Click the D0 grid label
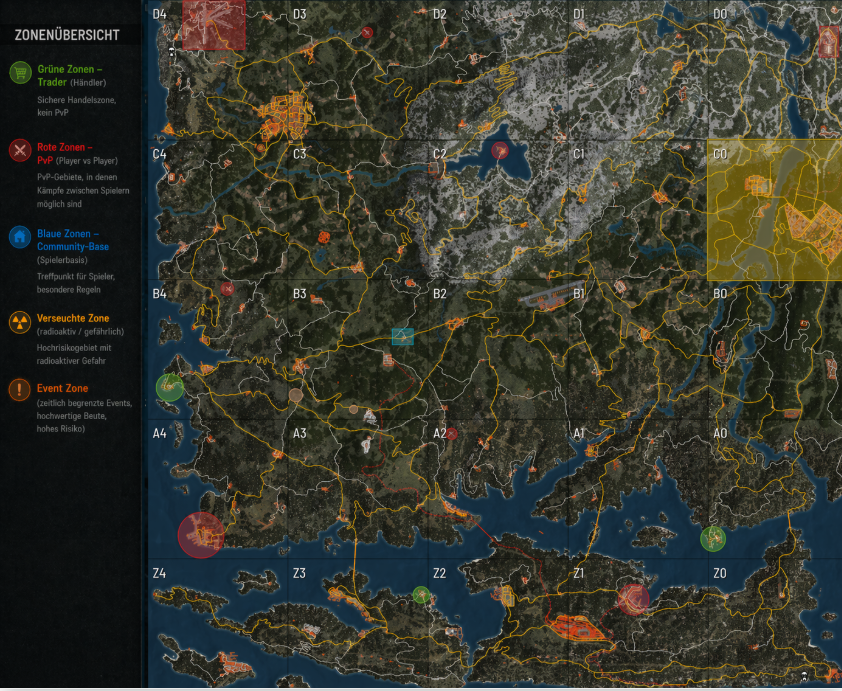Screen dimensions: 842x691 [720, 14]
